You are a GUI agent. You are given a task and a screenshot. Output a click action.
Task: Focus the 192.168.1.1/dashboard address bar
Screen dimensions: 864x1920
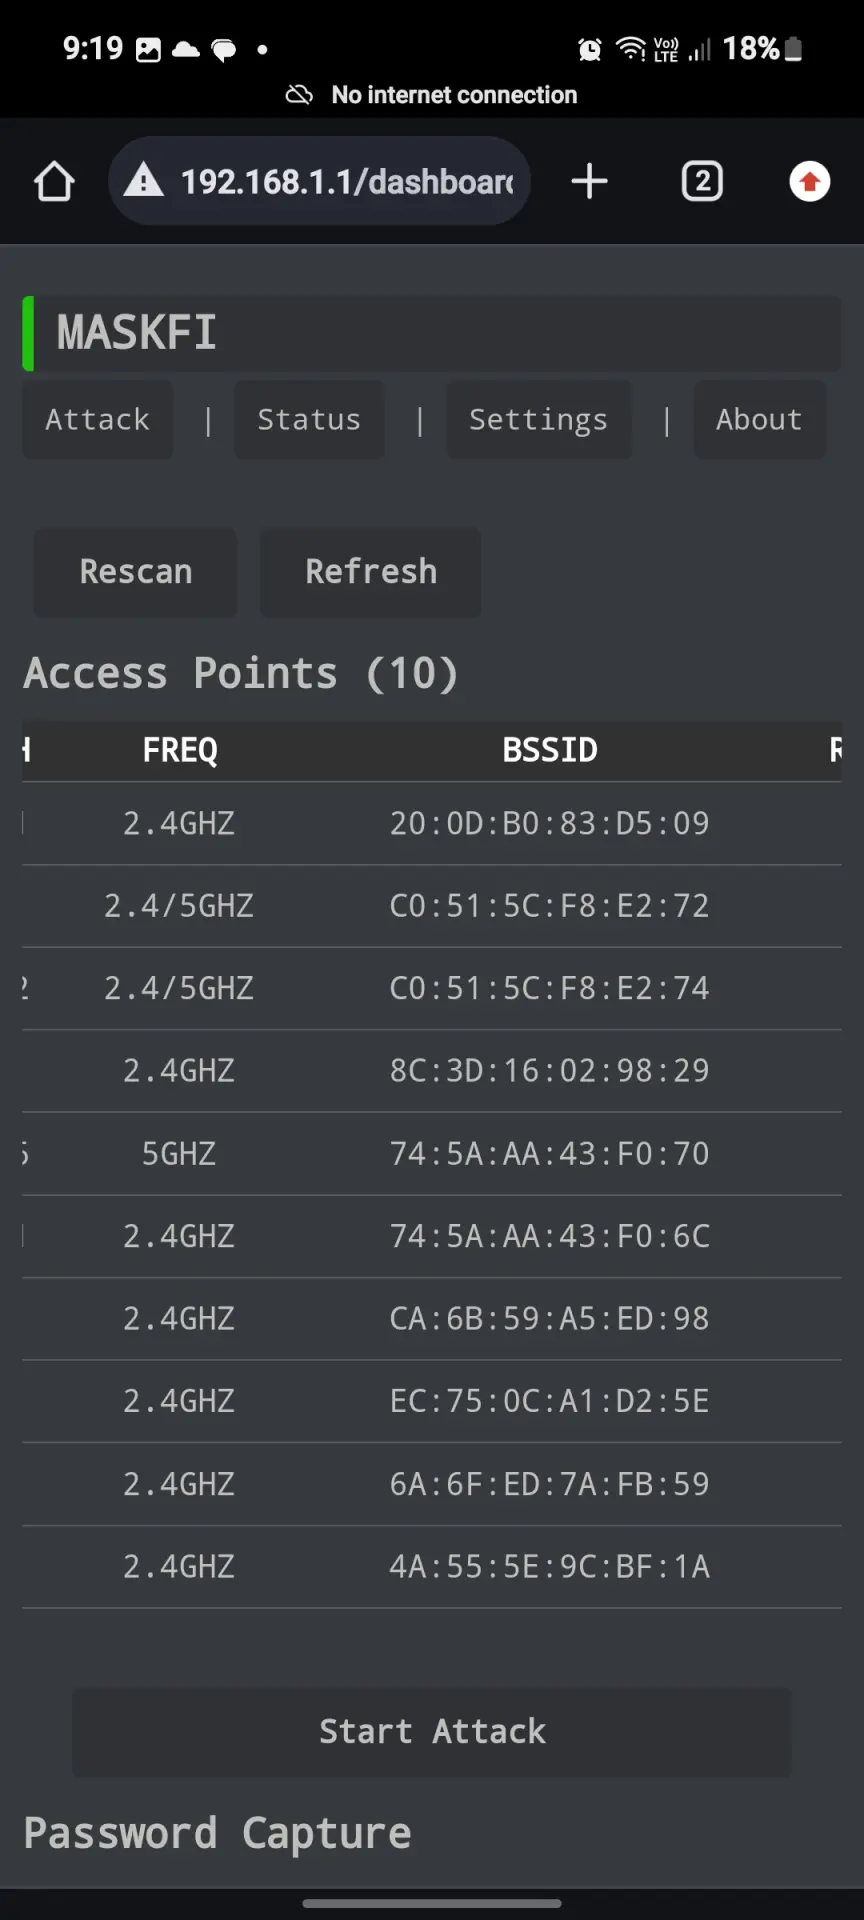pyautogui.click(x=320, y=181)
